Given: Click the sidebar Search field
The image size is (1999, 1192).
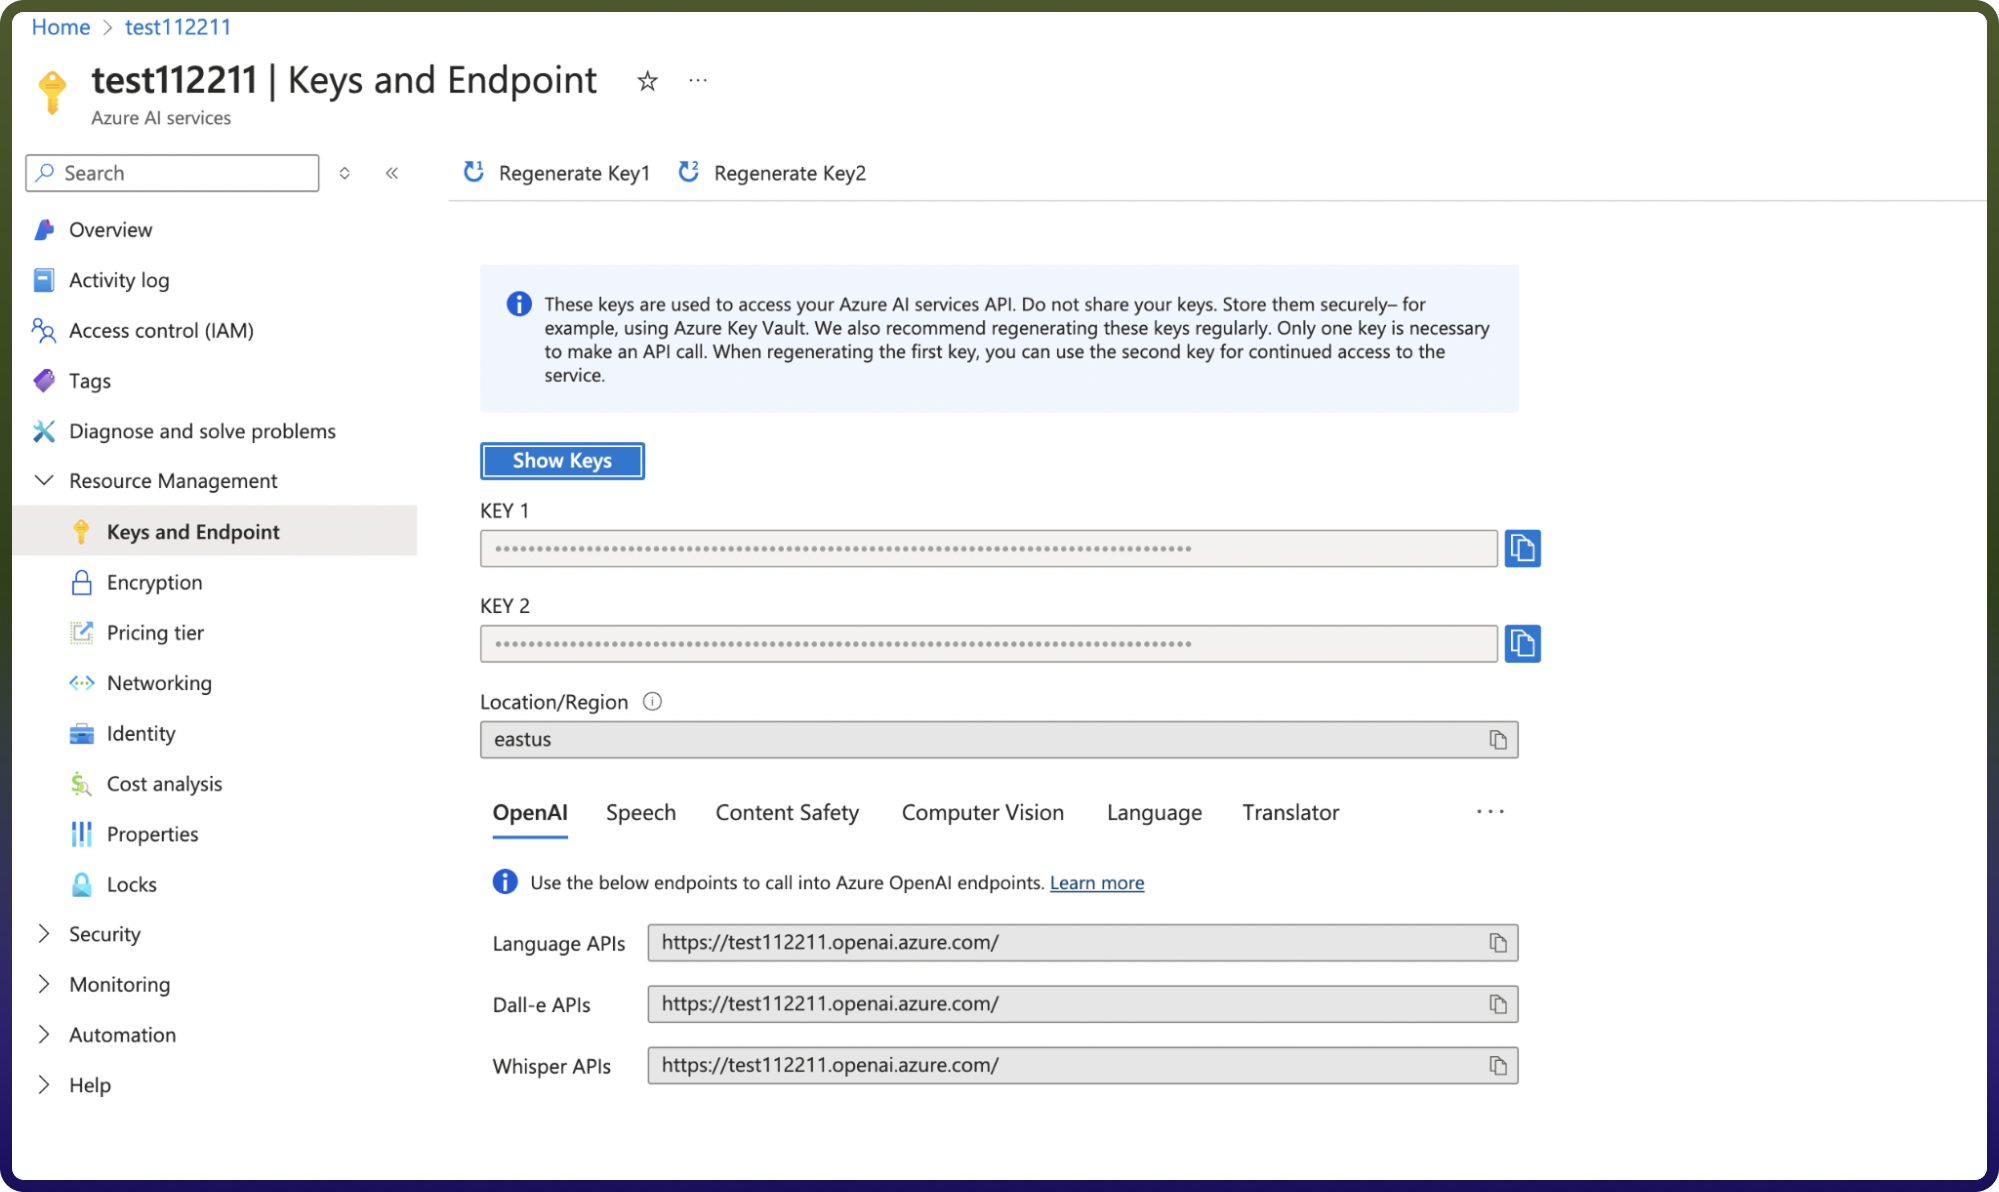Looking at the screenshot, I should [x=172, y=173].
